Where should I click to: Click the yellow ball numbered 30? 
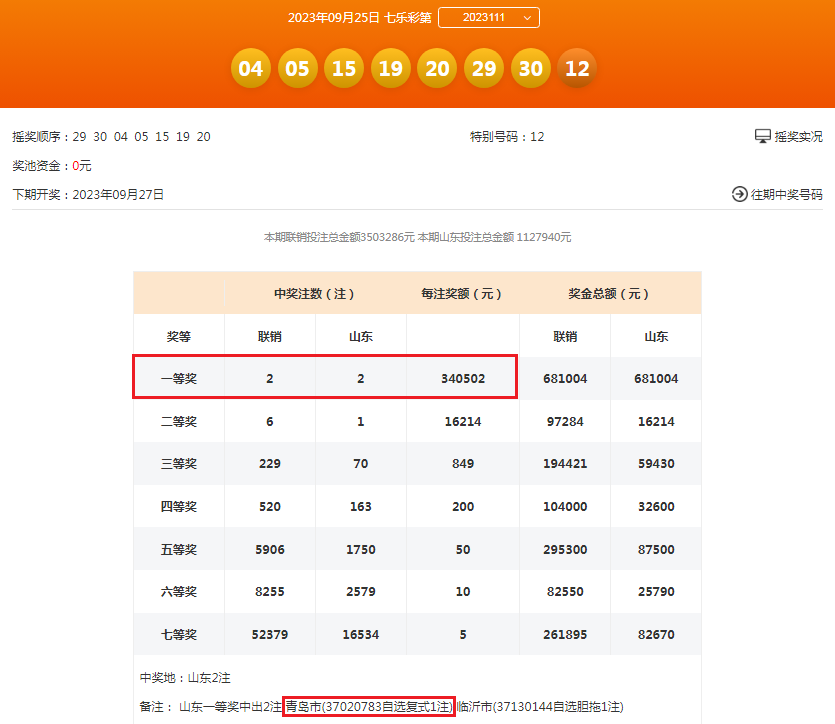tap(531, 68)
